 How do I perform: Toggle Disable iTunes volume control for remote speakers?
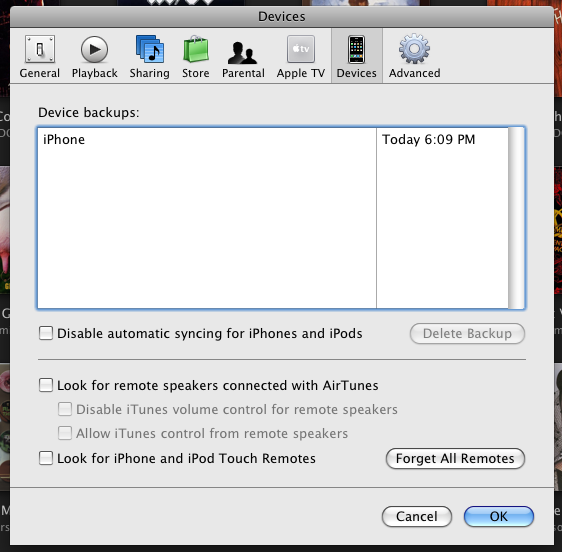(x=65, y=409)
